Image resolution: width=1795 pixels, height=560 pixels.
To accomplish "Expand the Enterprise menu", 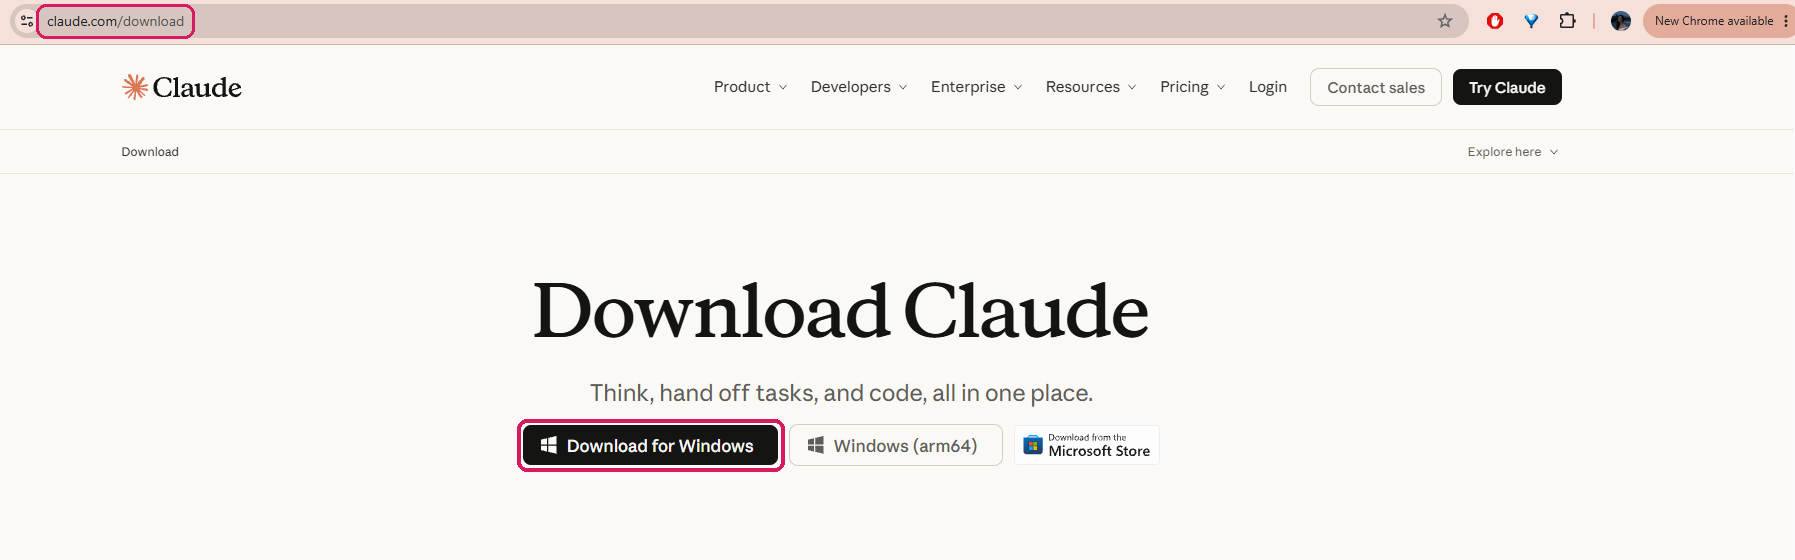I will click(976, 87).
